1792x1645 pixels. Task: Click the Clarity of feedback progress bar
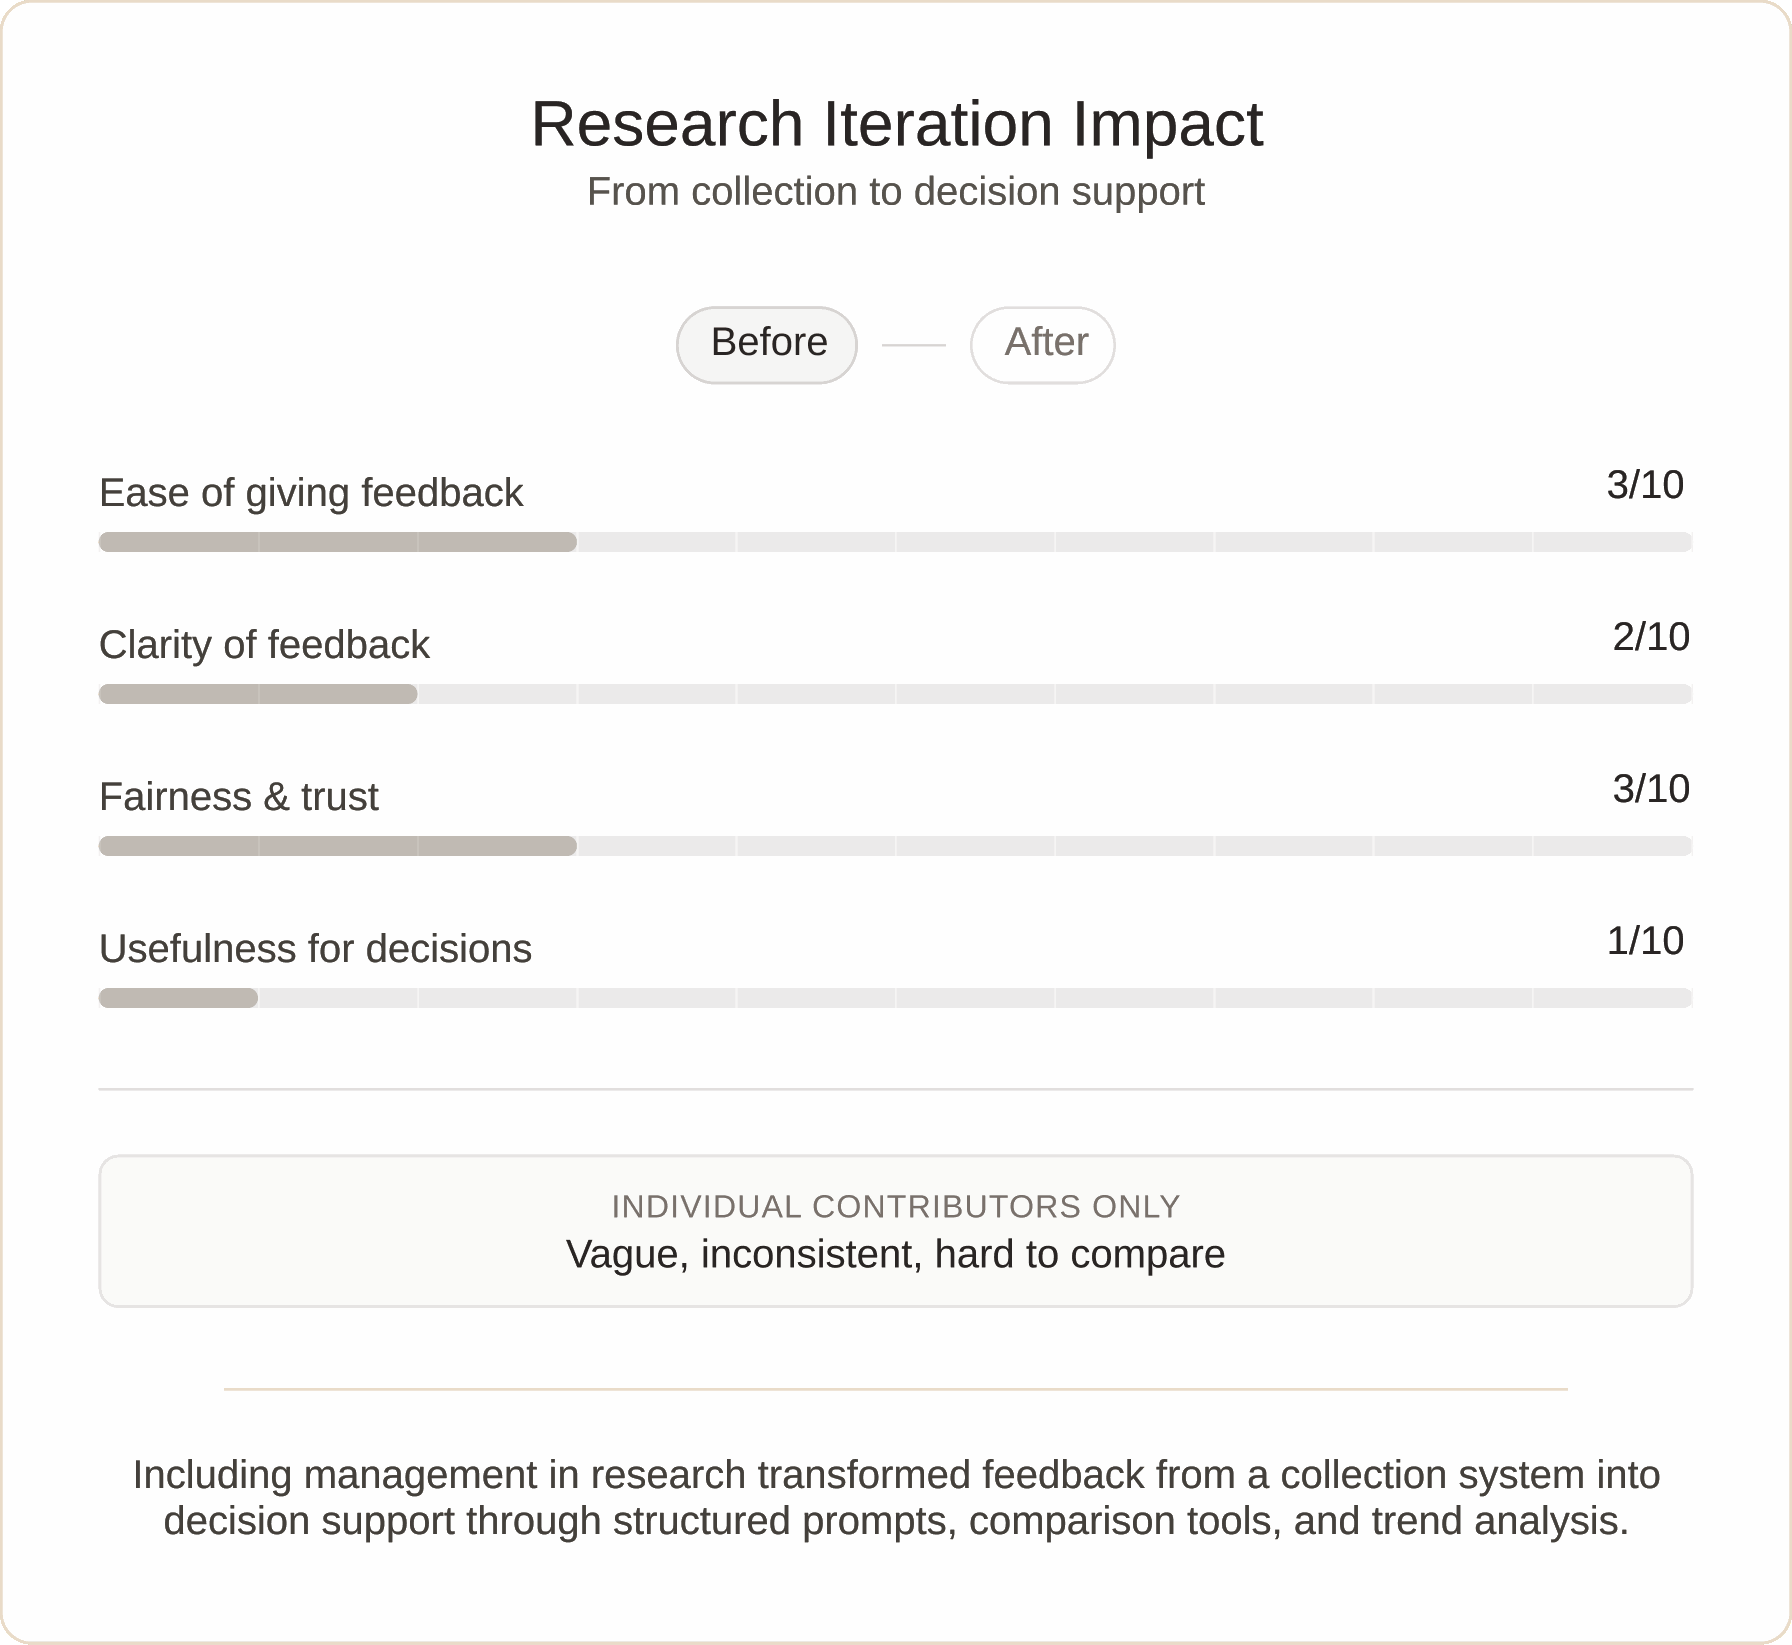(895, 694)
